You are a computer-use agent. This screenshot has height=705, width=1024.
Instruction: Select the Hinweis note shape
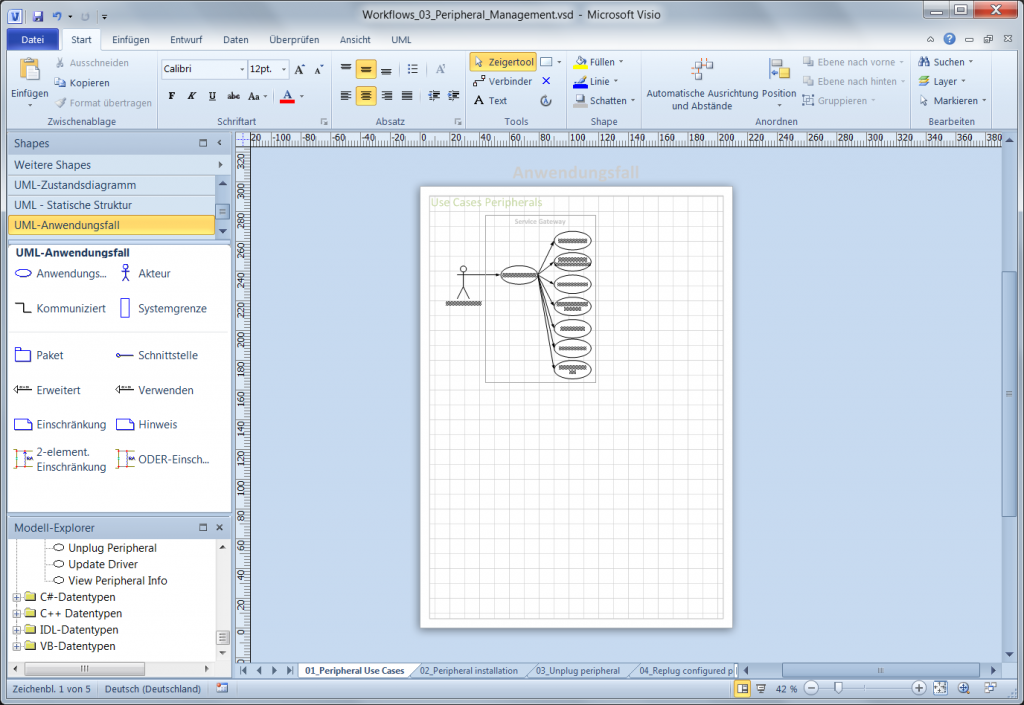[146, 424]
